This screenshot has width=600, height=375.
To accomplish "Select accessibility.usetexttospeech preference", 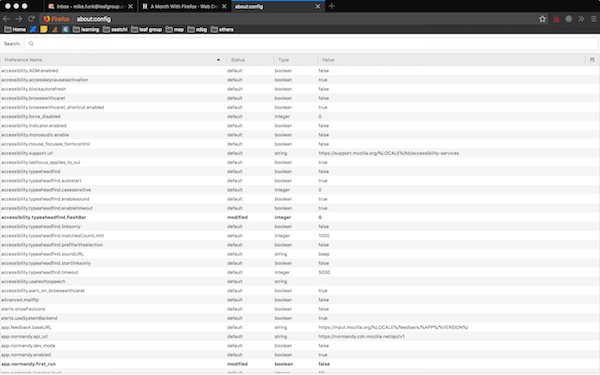I will click(x=300, y=282).
